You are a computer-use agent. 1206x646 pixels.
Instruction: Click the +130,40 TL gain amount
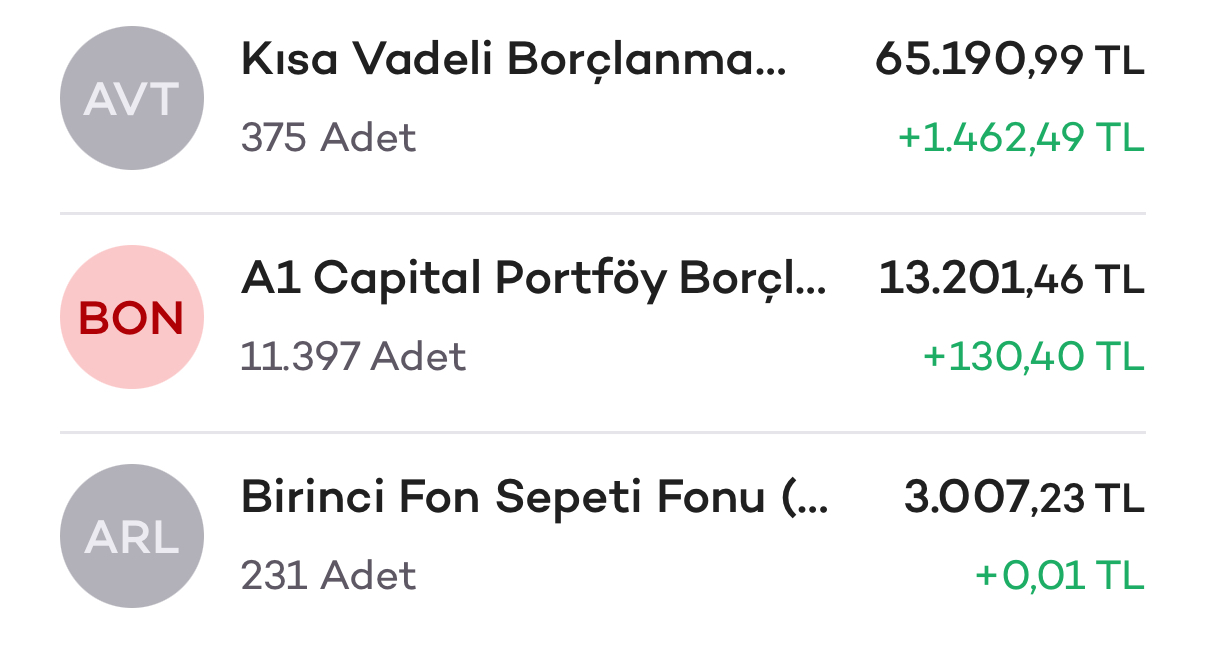pos(1033,357)
